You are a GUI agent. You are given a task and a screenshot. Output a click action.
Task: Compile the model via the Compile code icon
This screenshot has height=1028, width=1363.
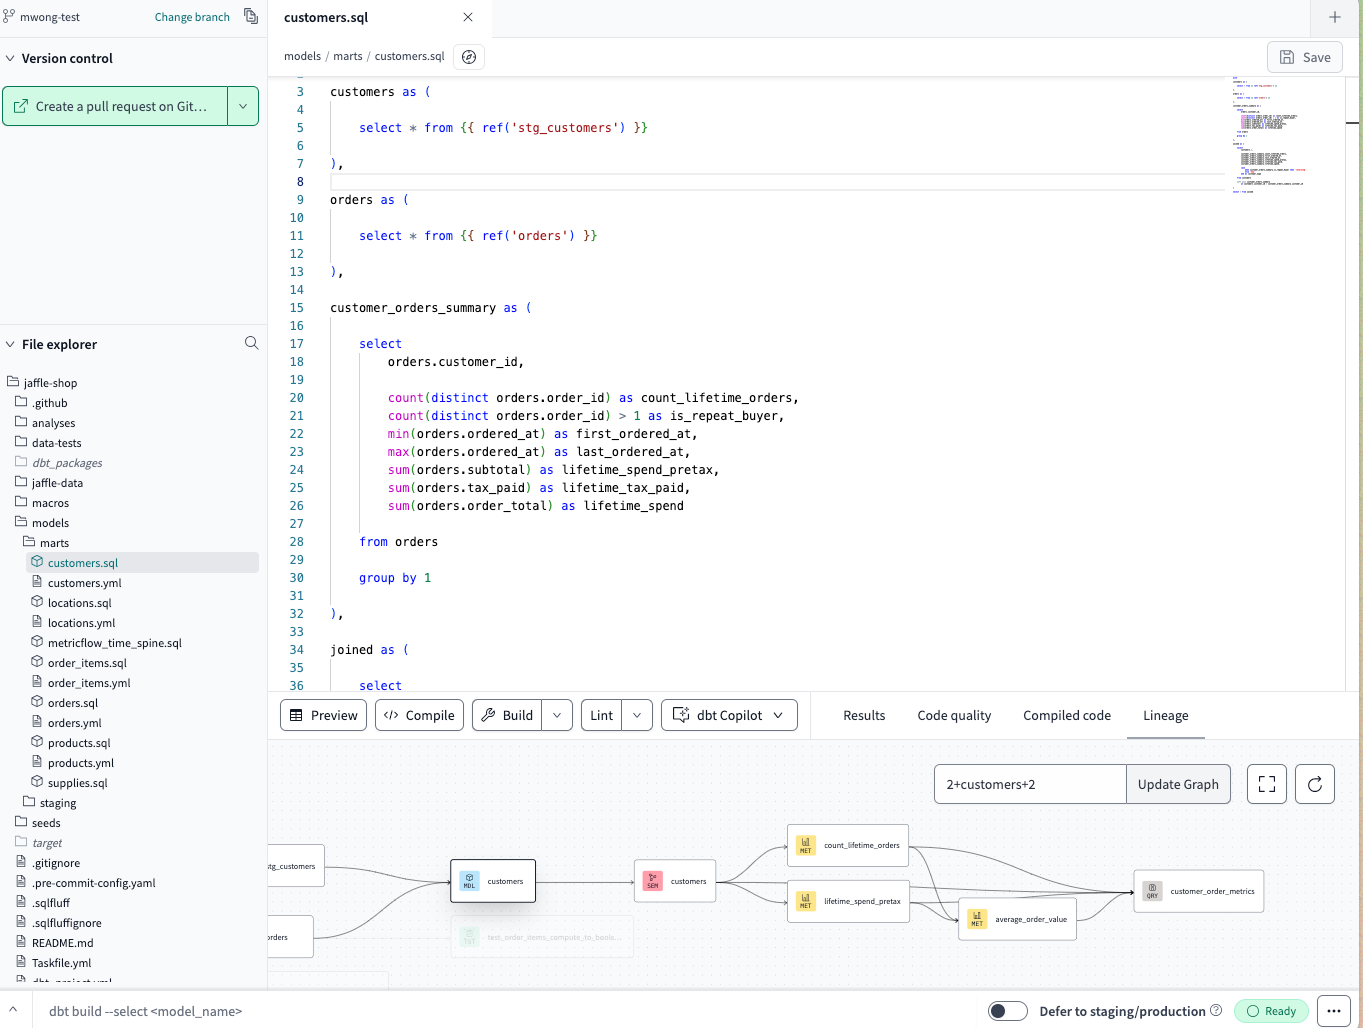[393, 714]
